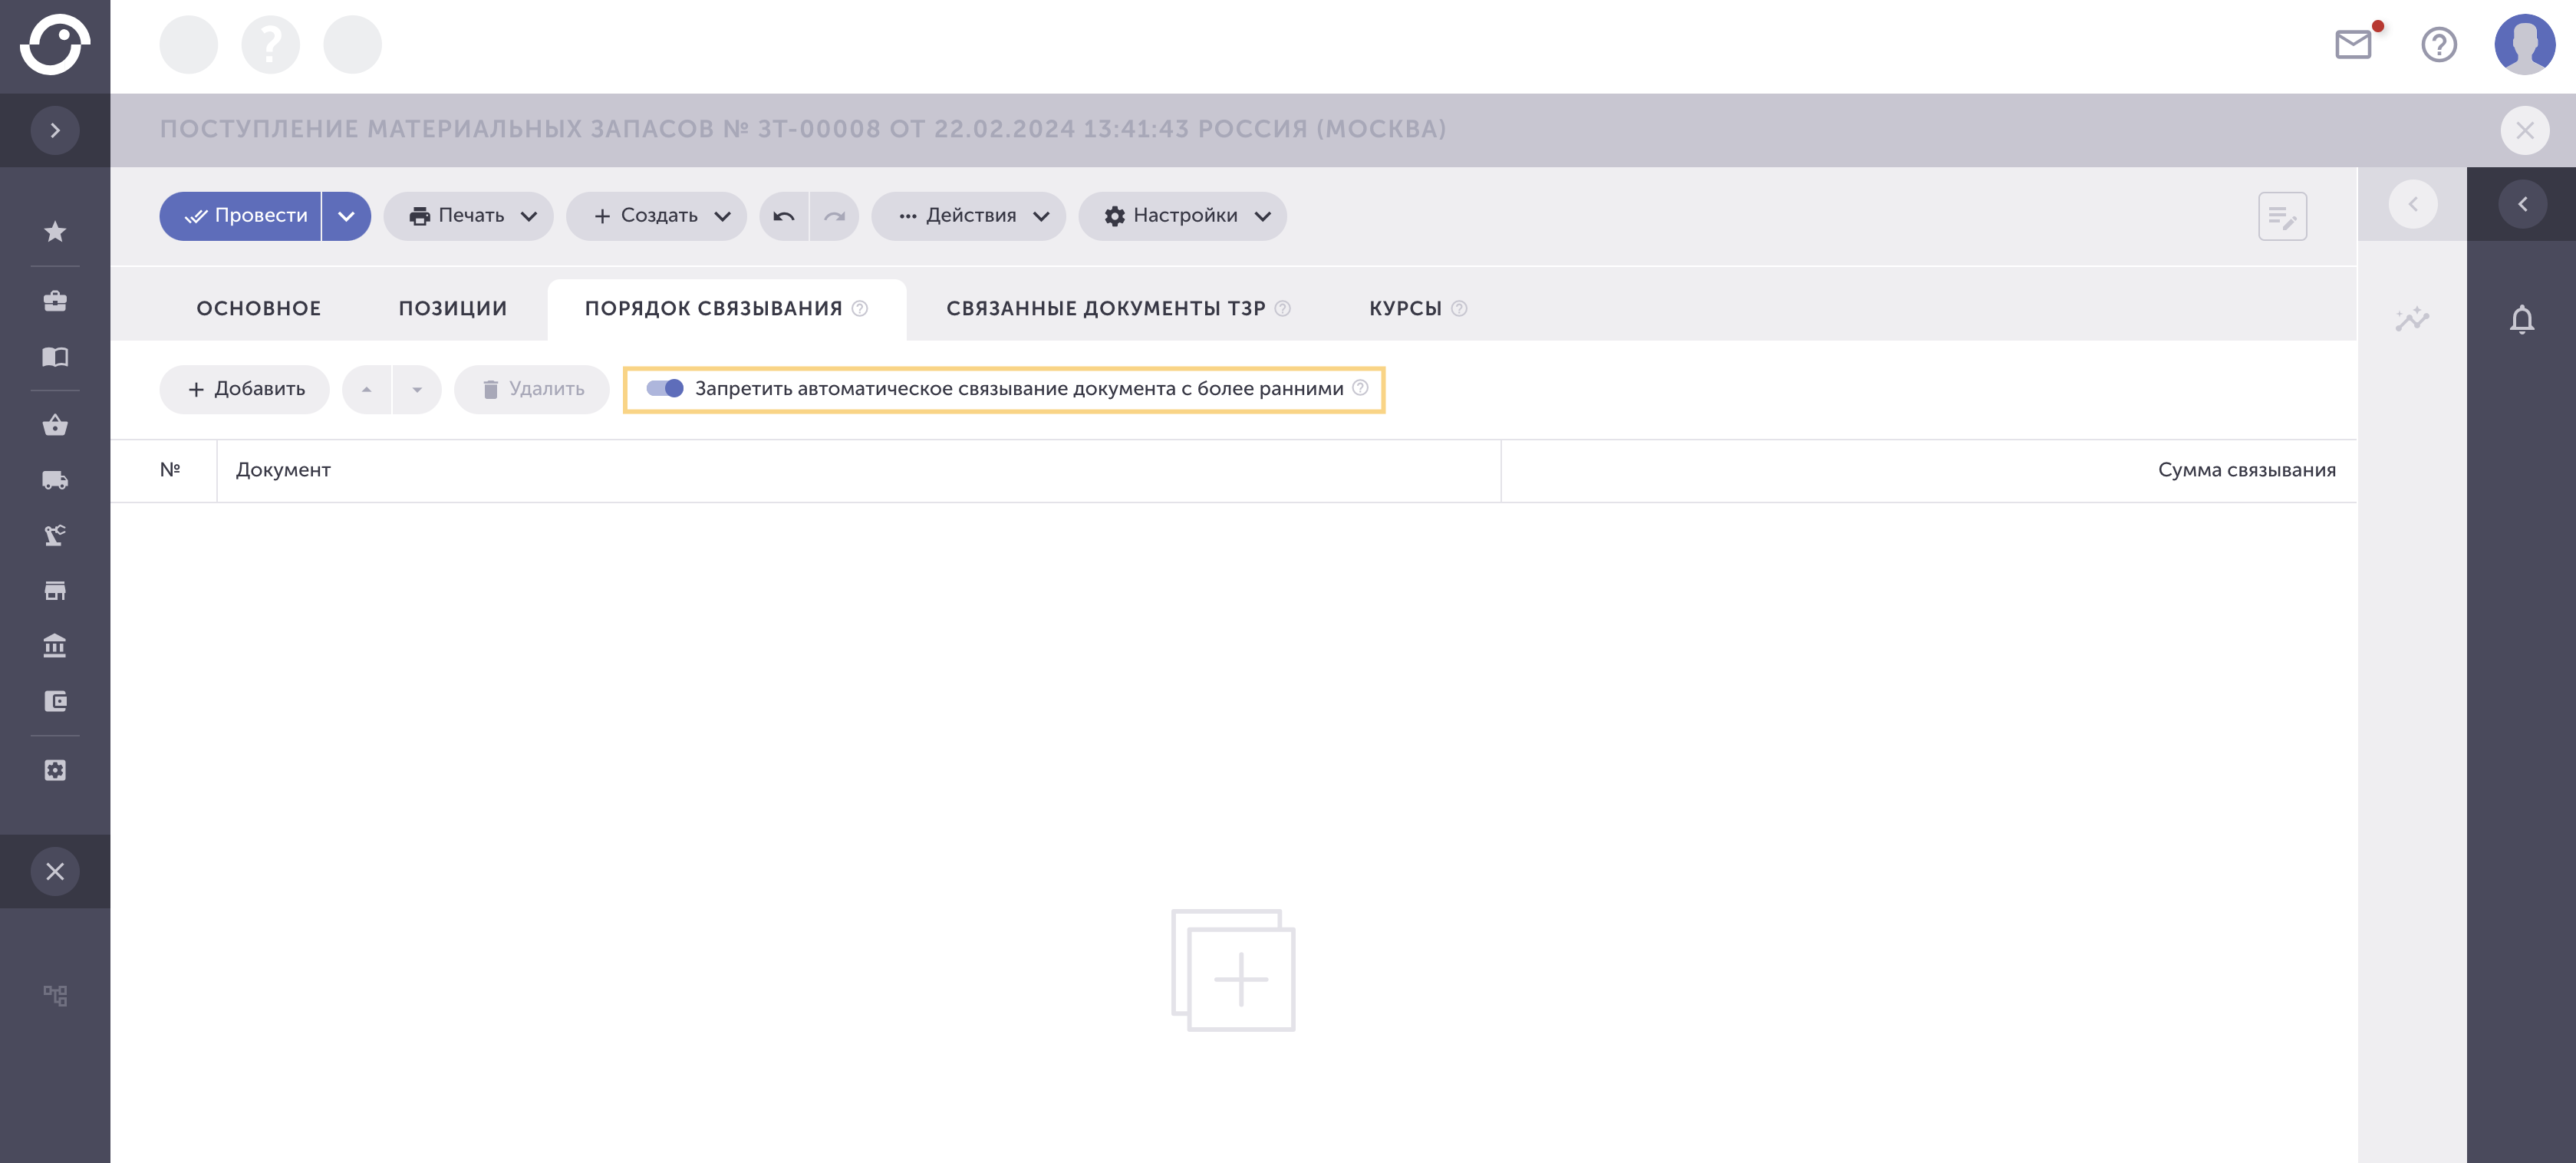Open the delivery truck section in sidebar
2576x1163 pixels.
[x=55, y=480]
